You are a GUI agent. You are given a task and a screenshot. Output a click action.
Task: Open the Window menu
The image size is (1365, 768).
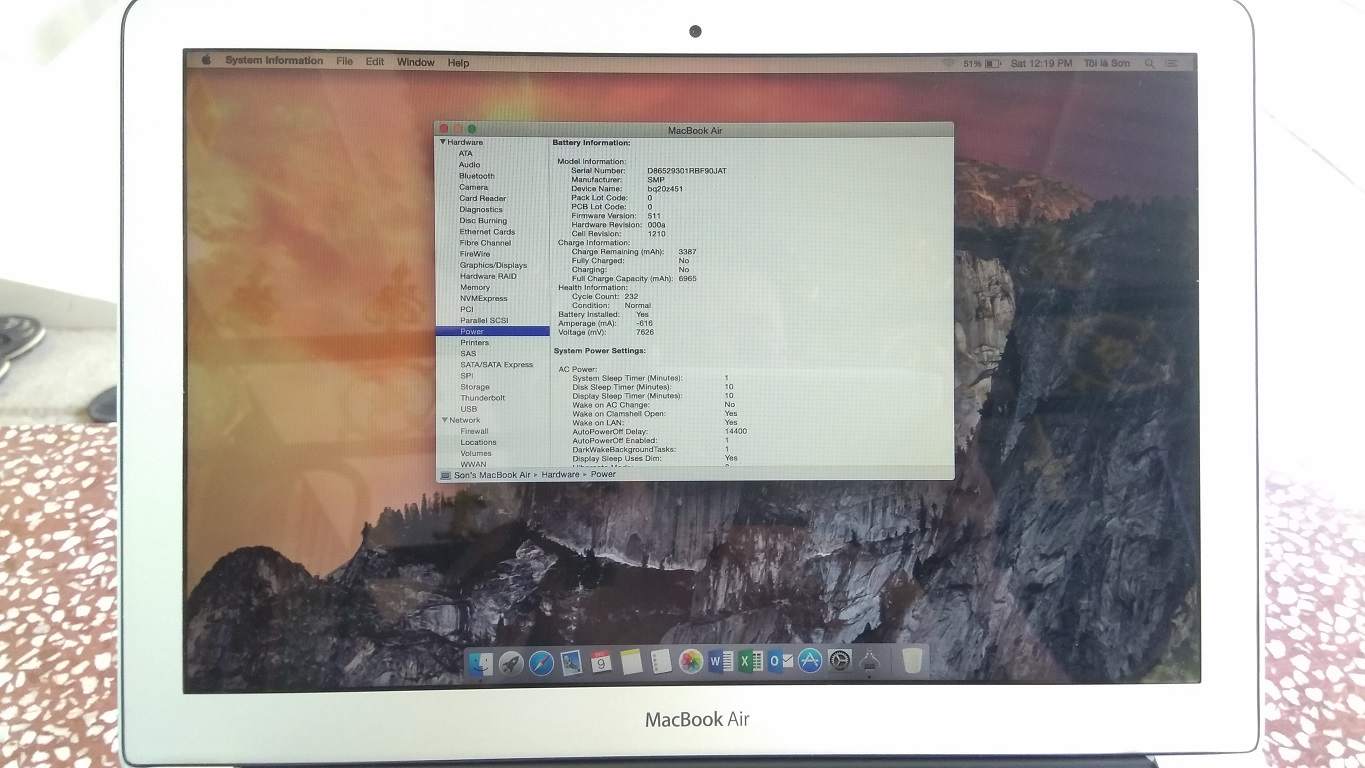click(x=416, y=62)
